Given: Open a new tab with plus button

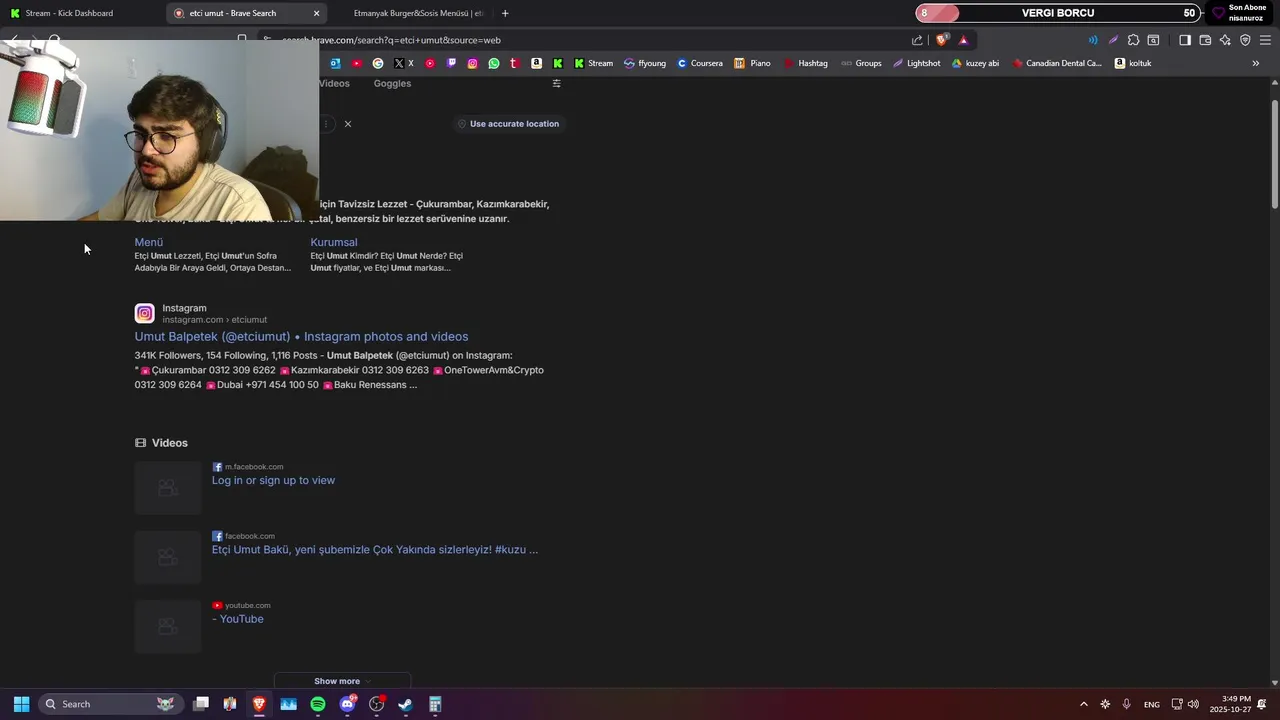Looking at the screenshot, I should pyautogui.click(x=505, y=13).
